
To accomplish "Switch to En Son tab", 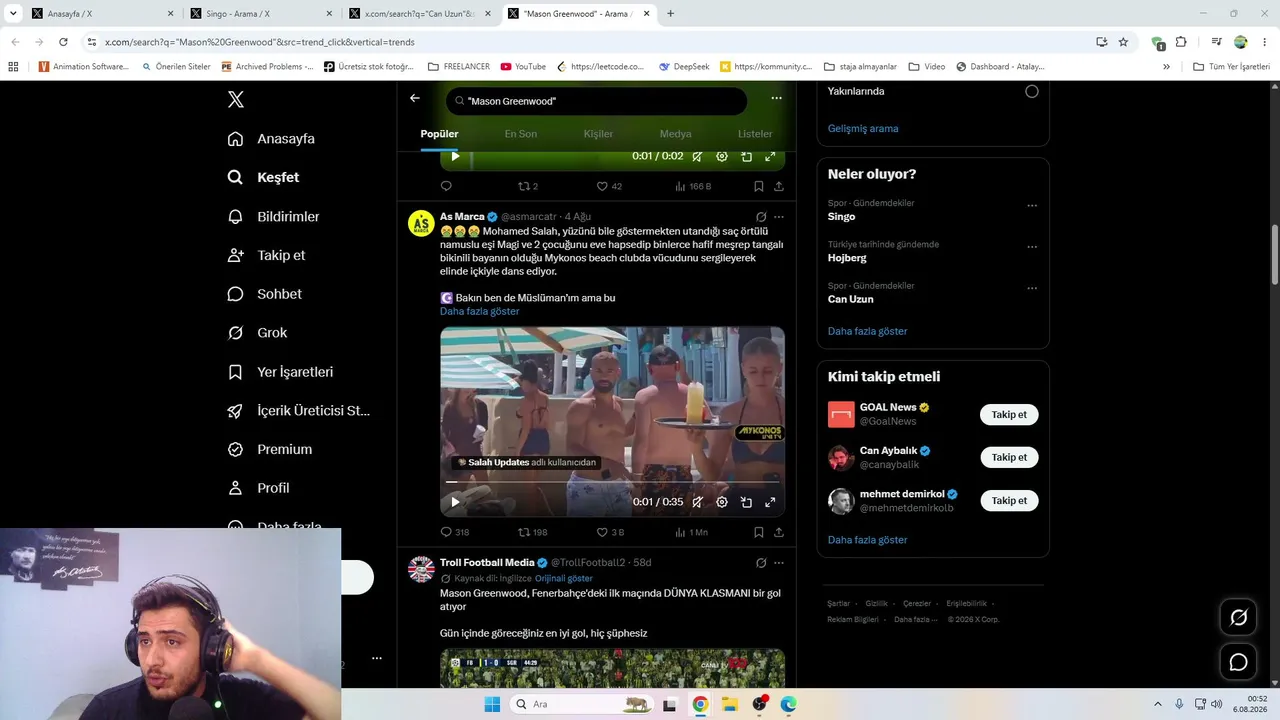I will click(520, 134).
